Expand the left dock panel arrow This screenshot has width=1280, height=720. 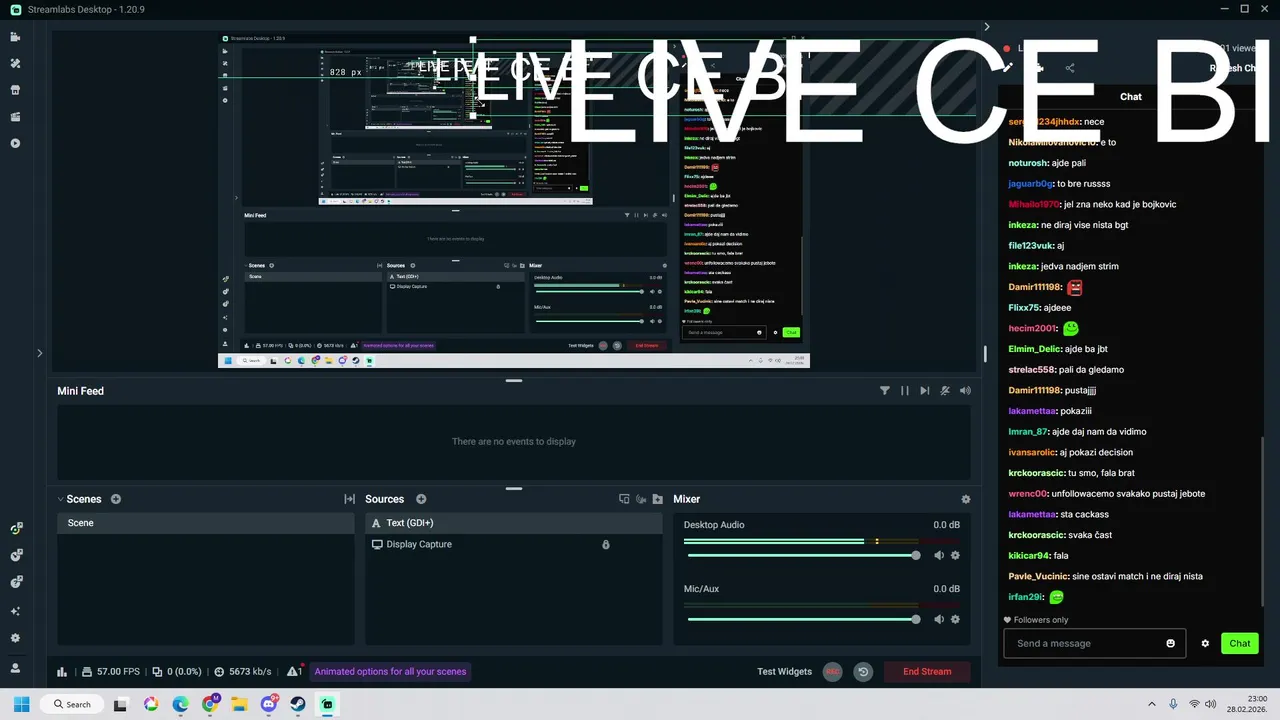tap(40, 353)
